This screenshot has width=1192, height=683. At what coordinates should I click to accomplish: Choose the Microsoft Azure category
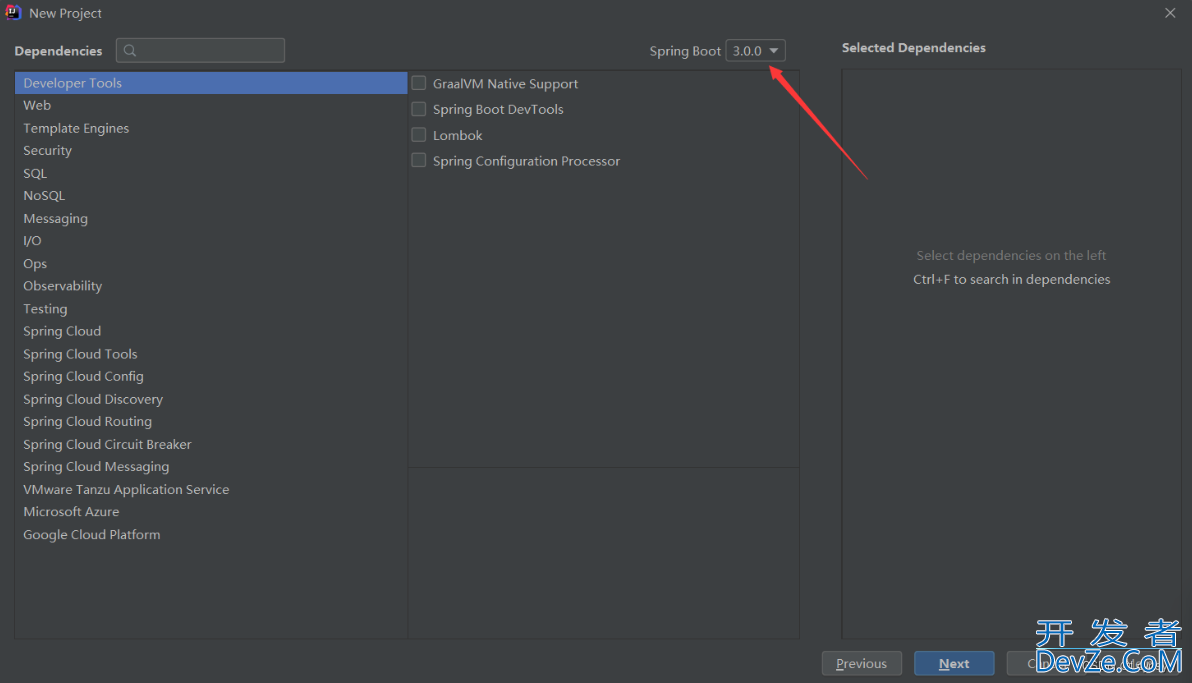pos(211,511)
